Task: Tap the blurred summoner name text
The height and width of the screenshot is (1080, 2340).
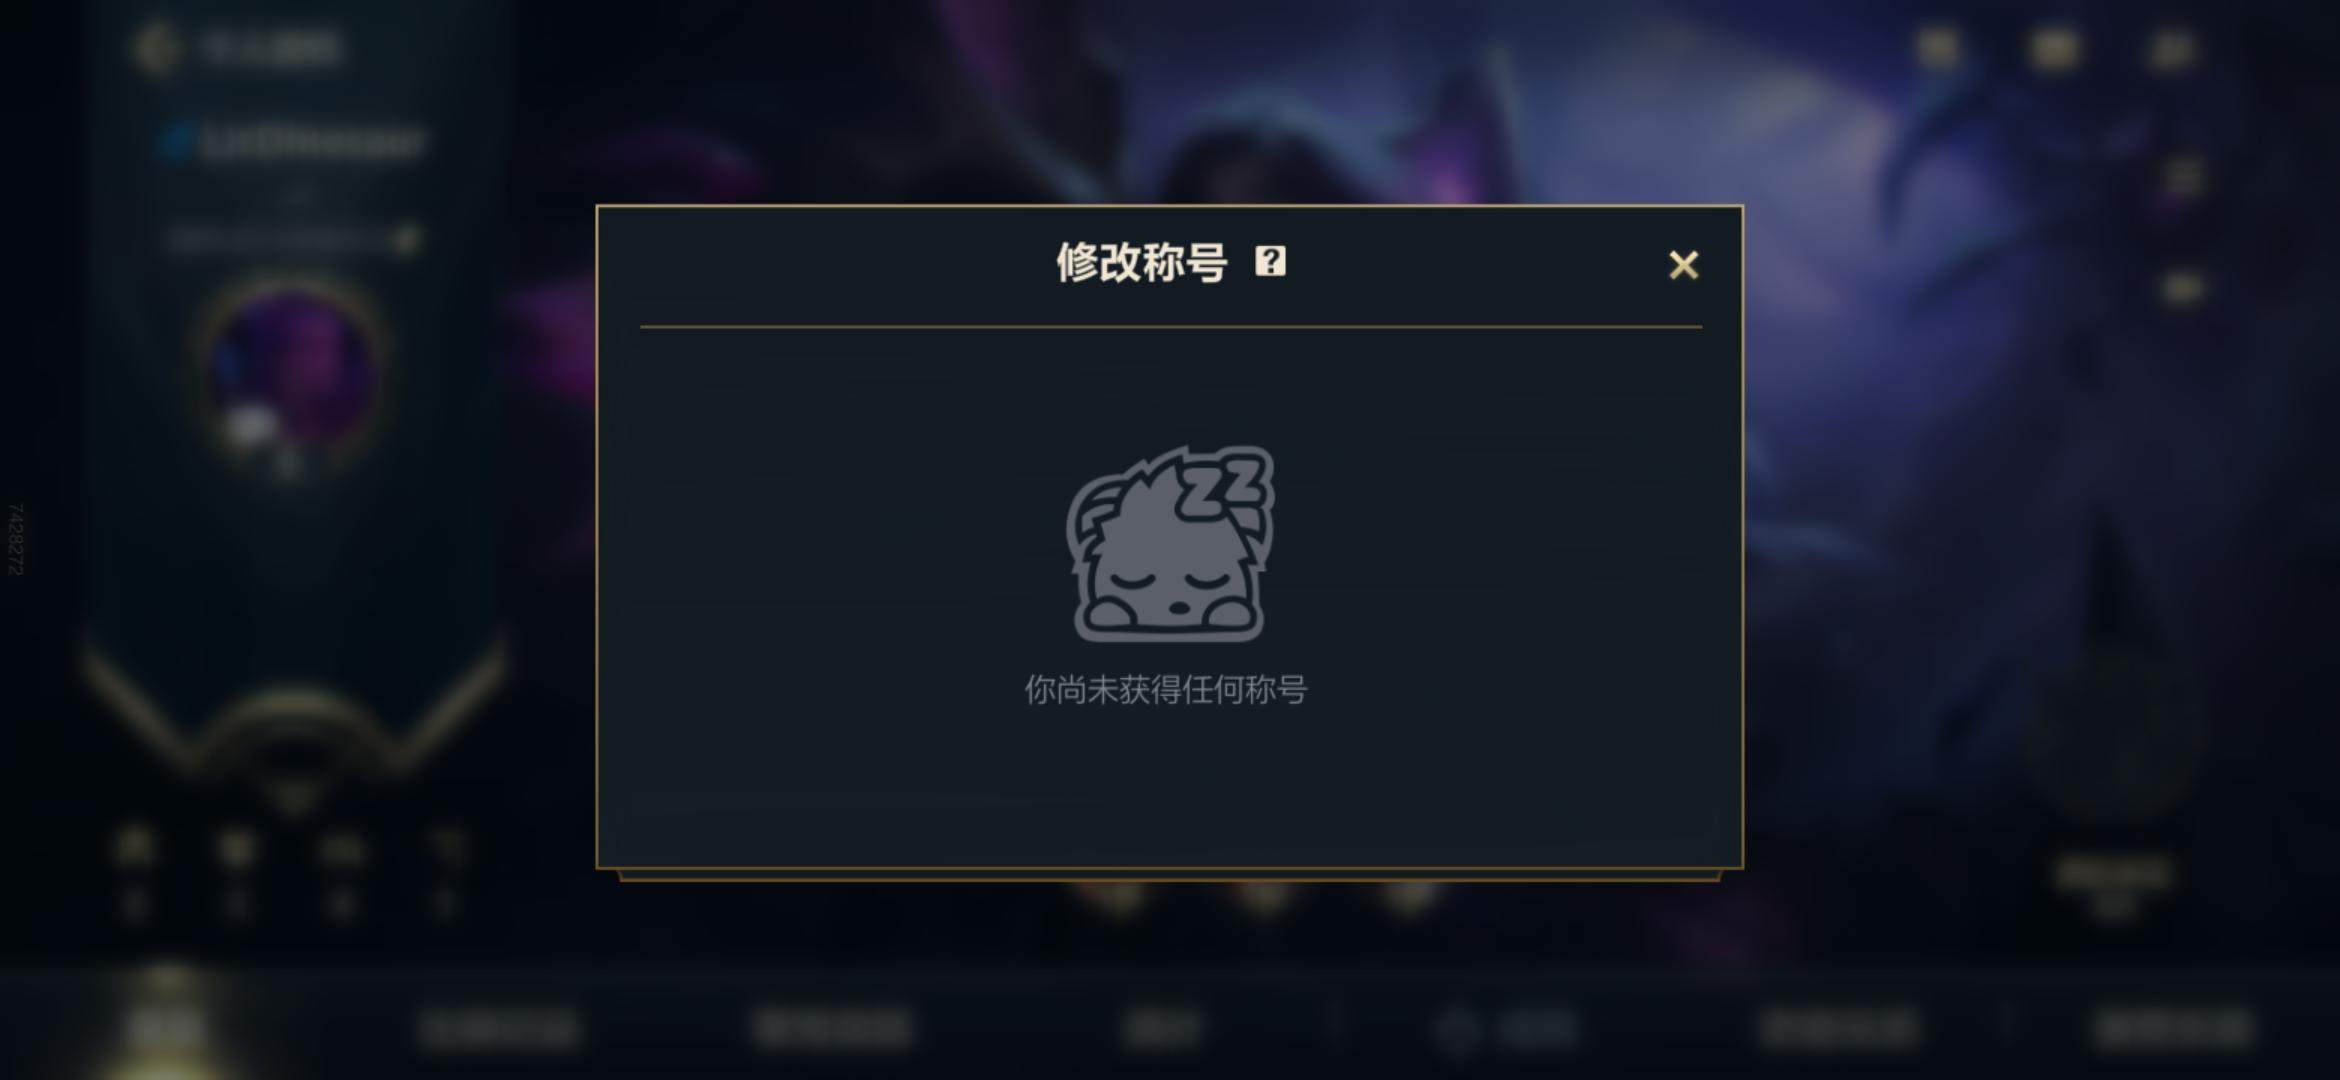Action: pyautogui.click(x=312, y=142)
